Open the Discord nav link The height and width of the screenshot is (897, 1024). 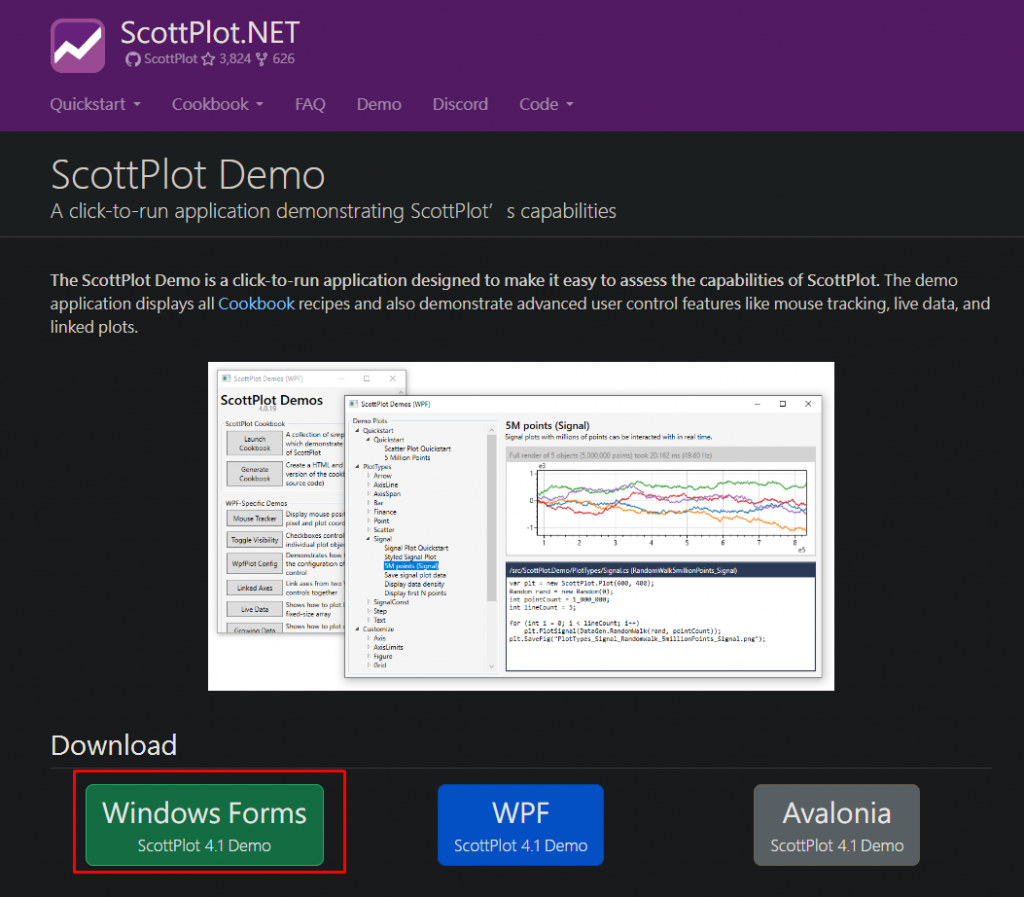pos(460,104)
